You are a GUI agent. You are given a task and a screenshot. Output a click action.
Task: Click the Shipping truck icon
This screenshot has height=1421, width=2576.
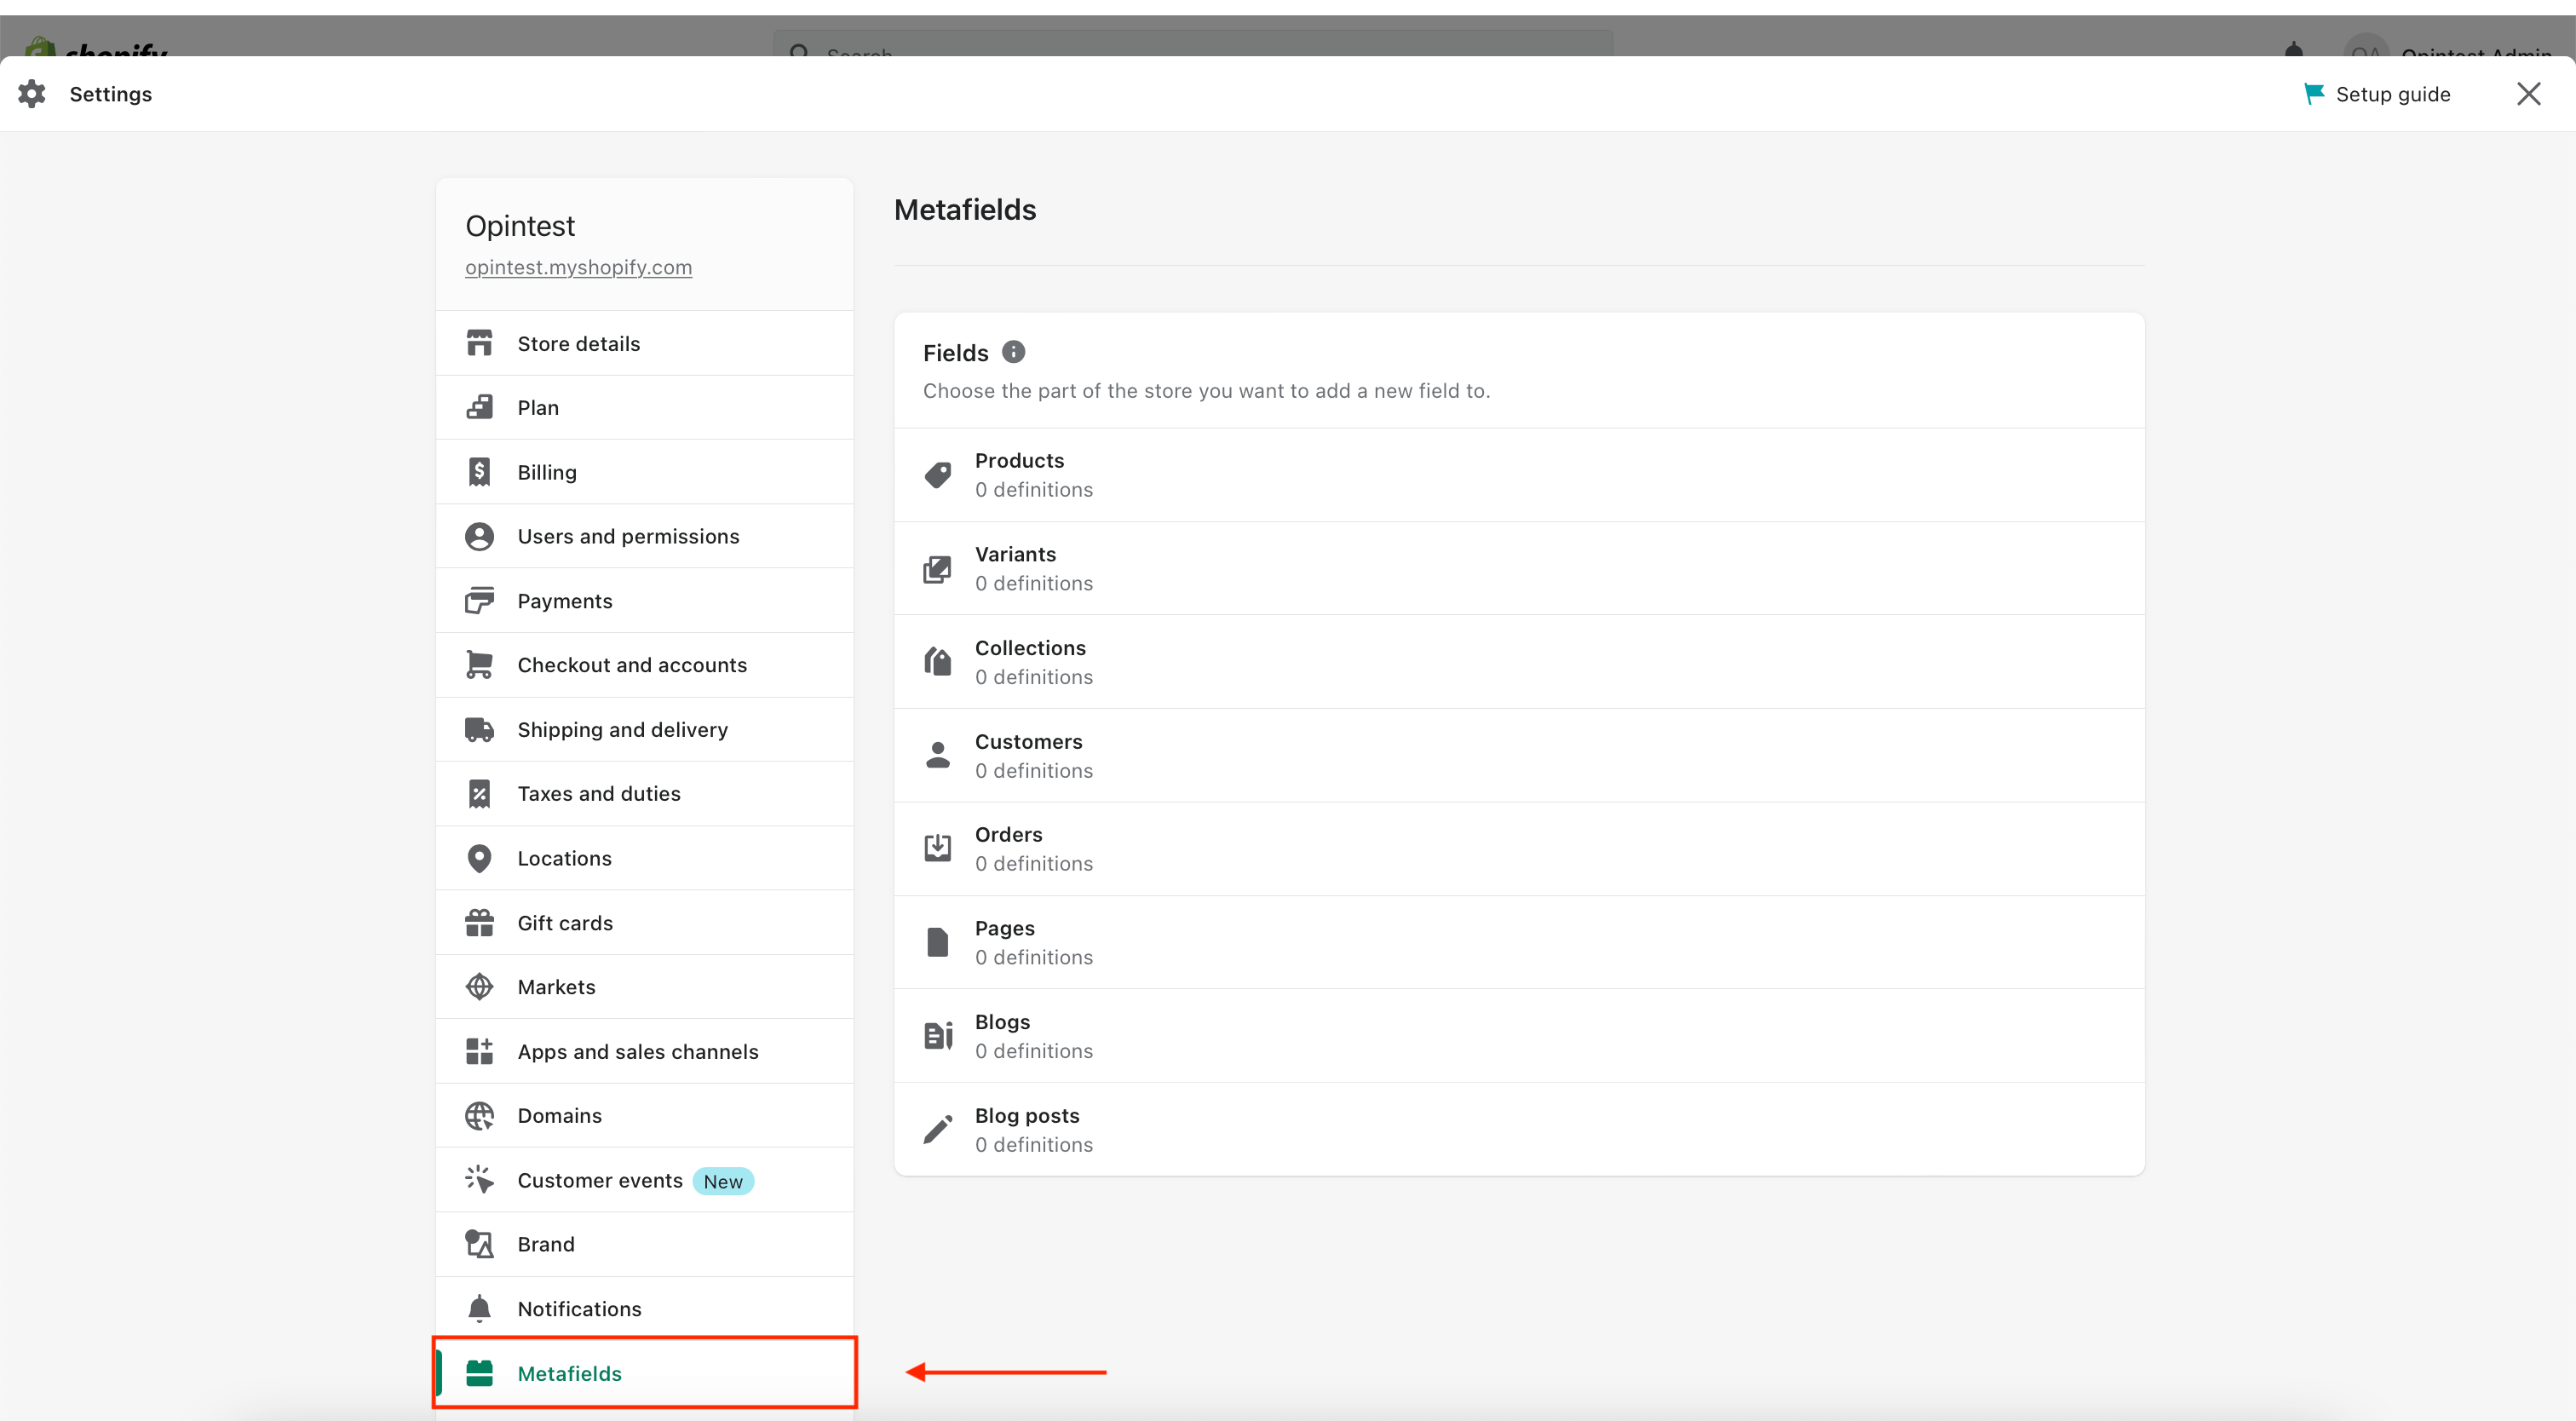tap(479, 729)
